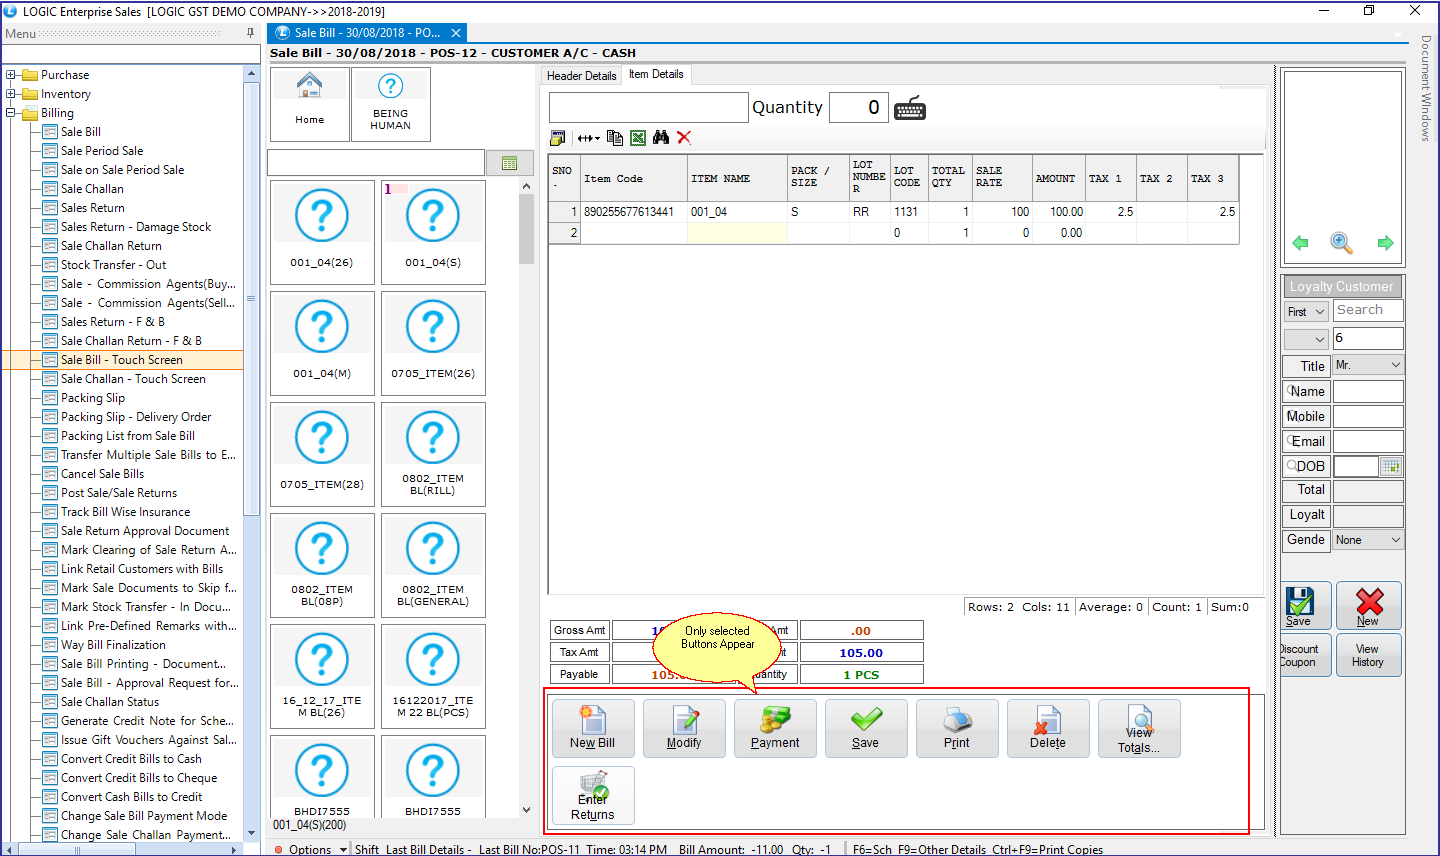This screenshot has height=856, width=1440.
Task: Click the Delete bill button
Action: (1048, 728)
